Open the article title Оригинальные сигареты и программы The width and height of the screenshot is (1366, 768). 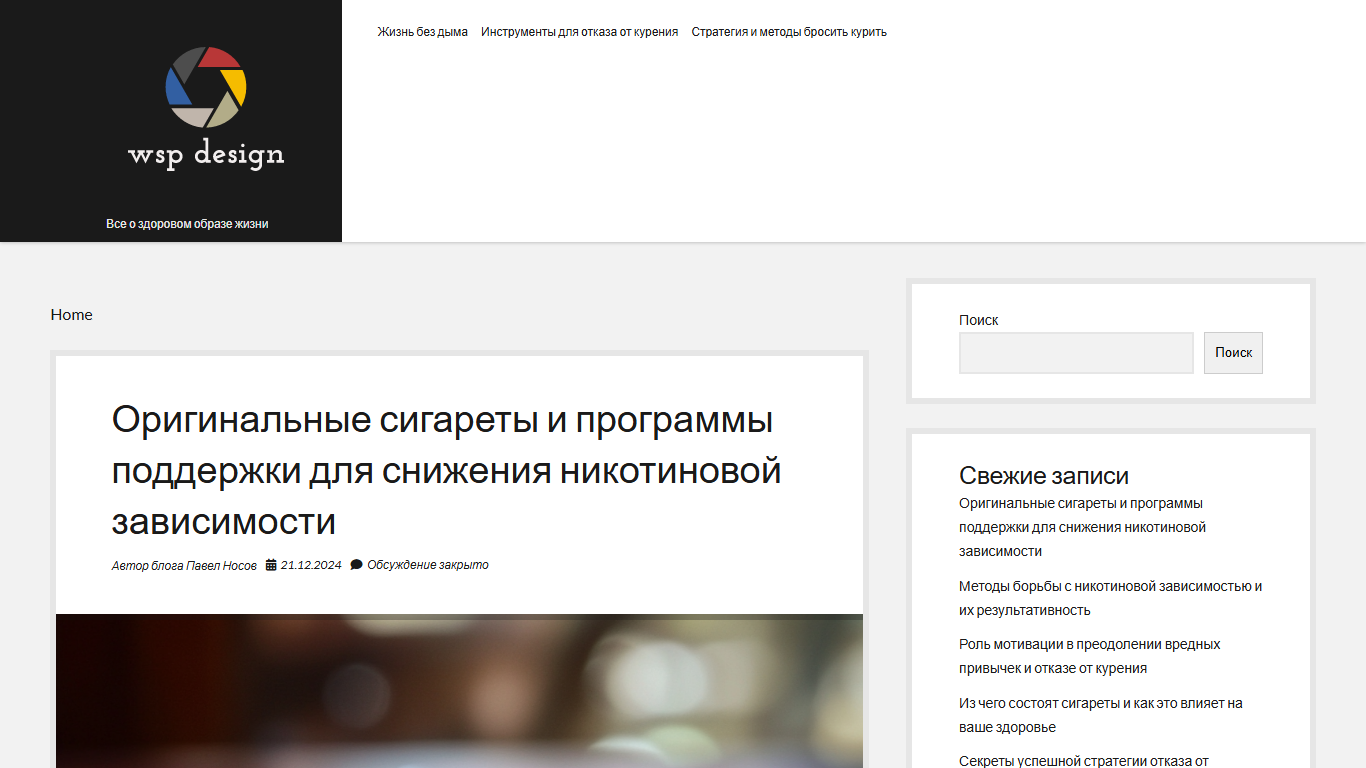(446, 471)
